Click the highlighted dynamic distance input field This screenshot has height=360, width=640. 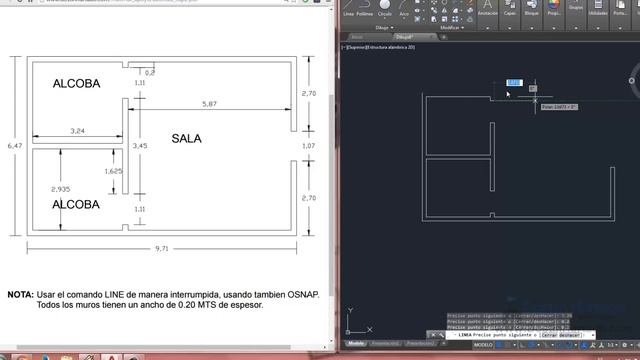pyautogui.click(x=514, y=83)
